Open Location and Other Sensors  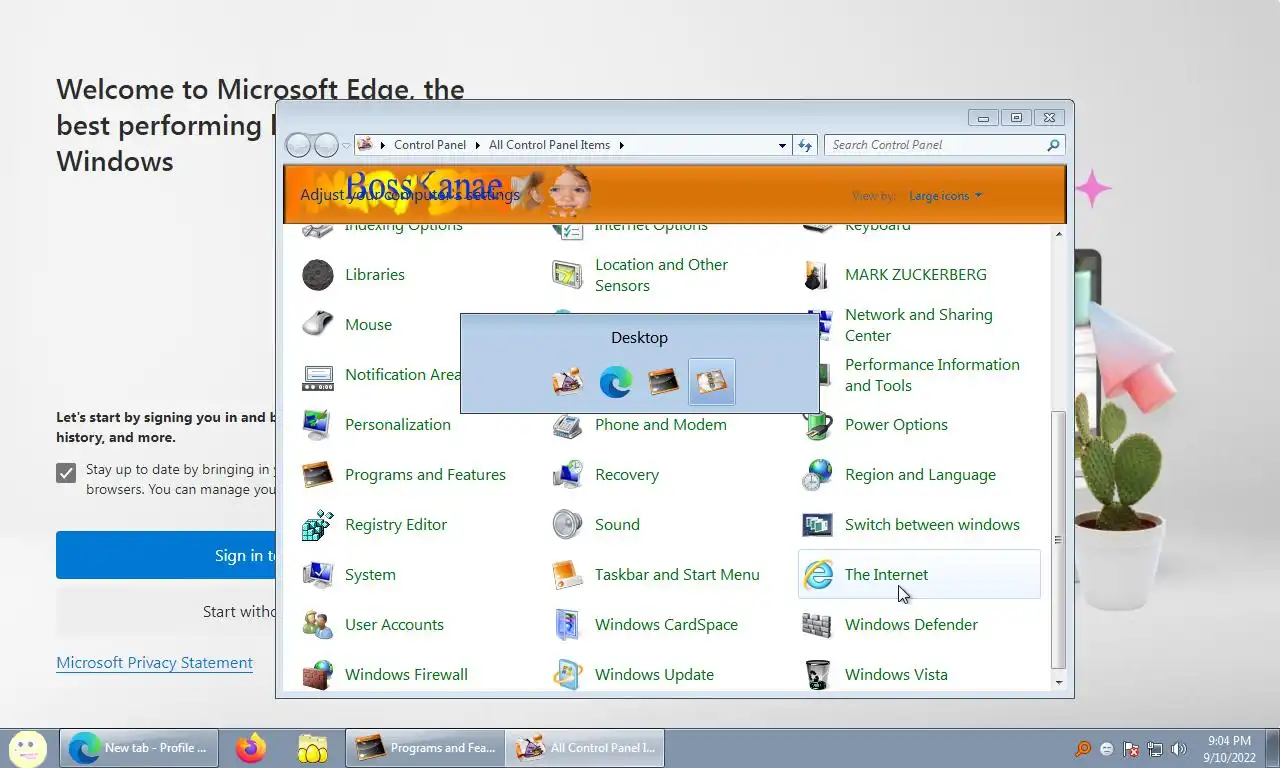[661, 274]
